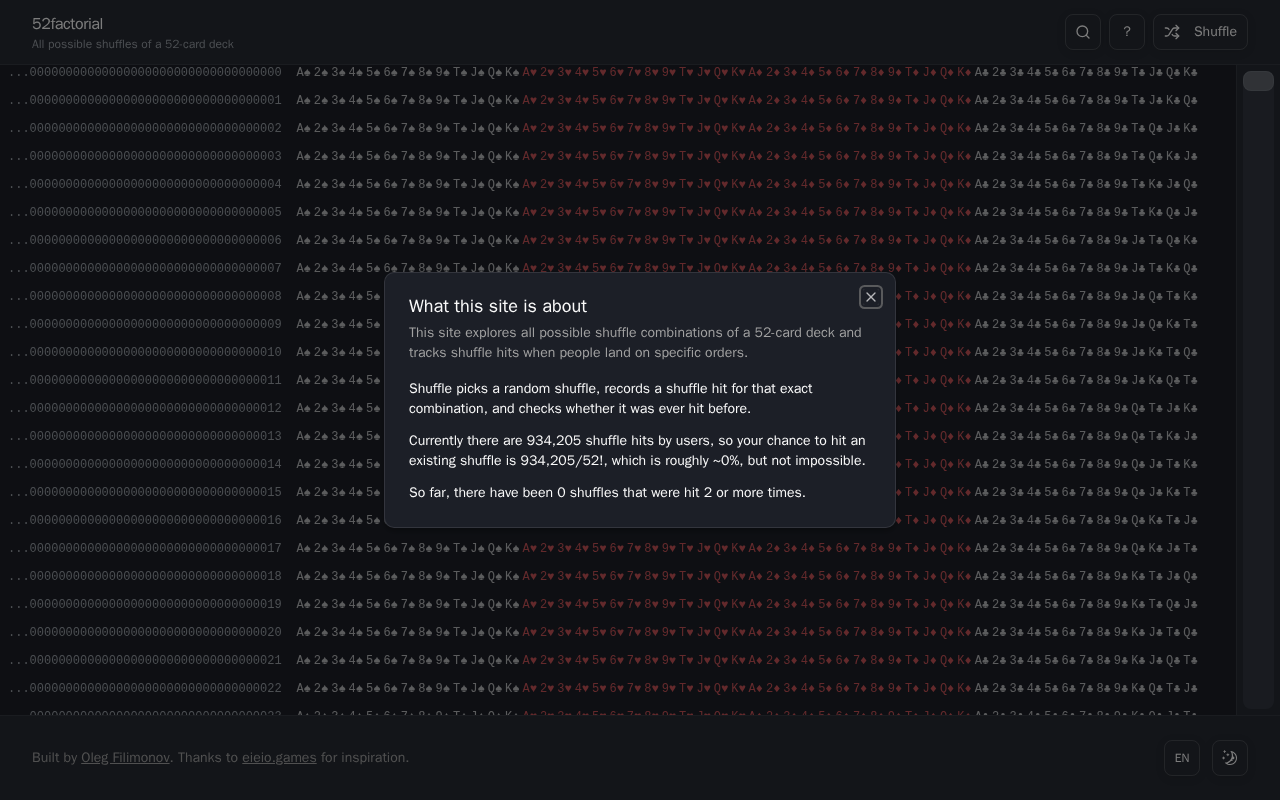
Task: Click the Shuffle button
Action: [x=1200, y=32]
